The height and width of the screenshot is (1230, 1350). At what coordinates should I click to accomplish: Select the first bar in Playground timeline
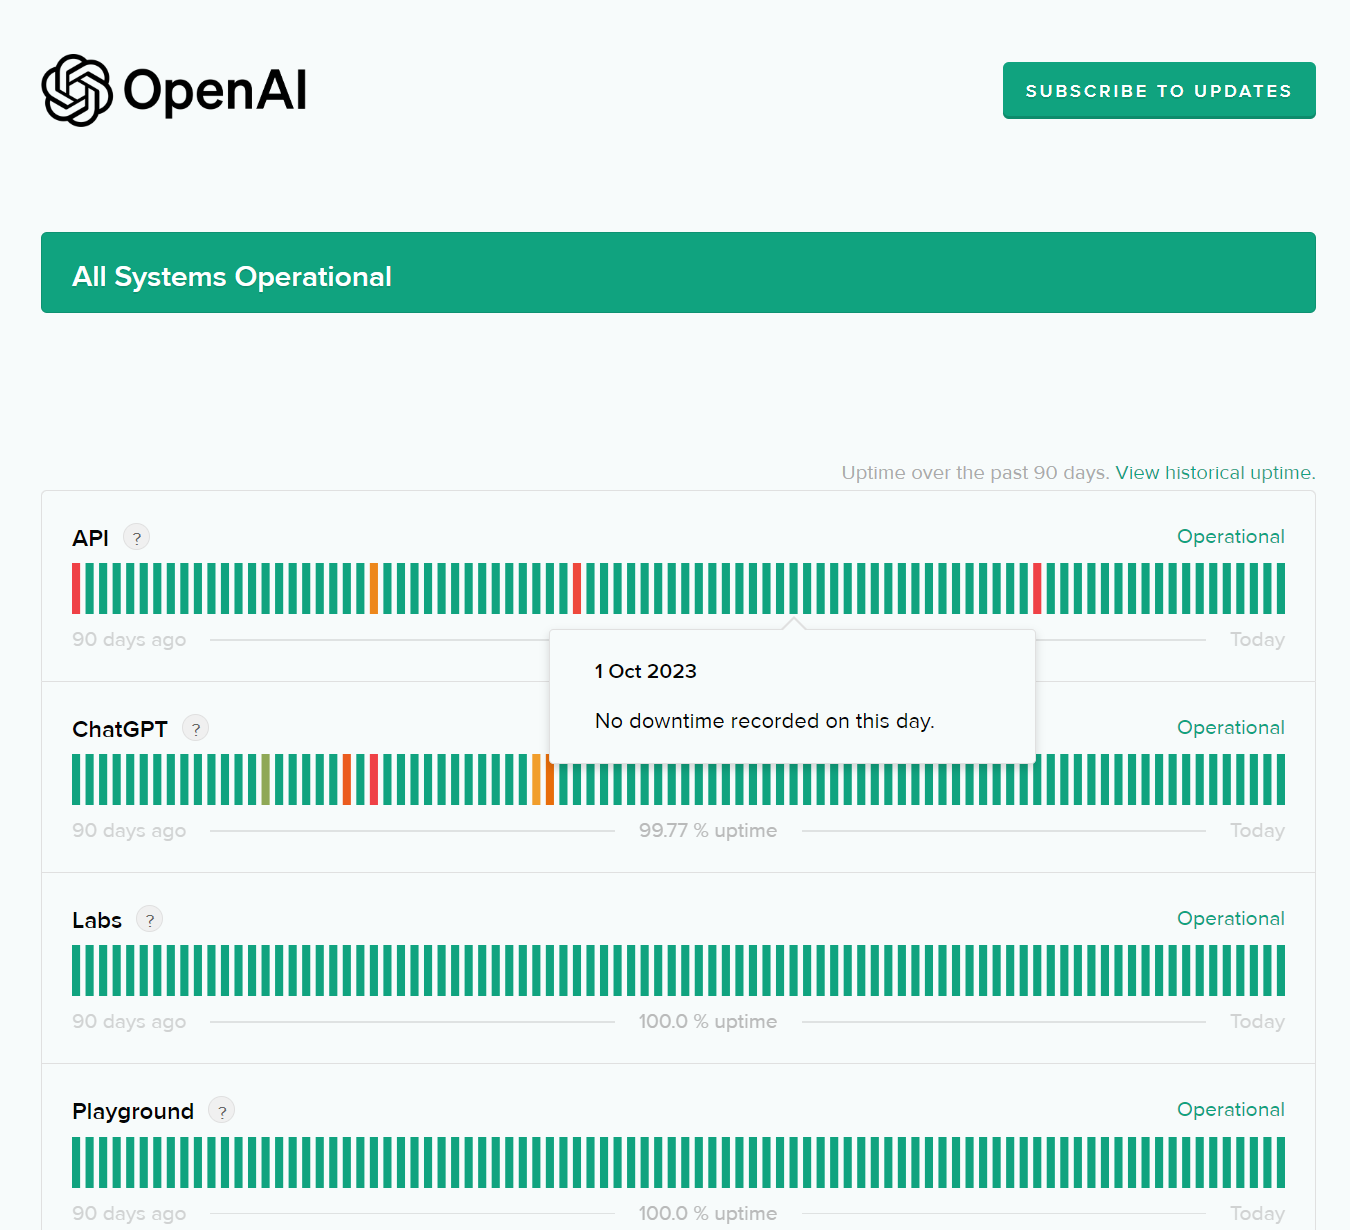[76, 1162]
